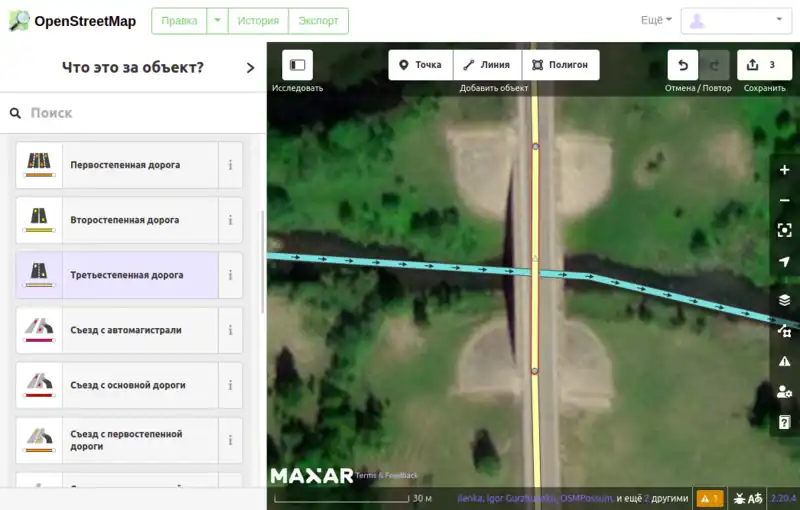Show my location on map

[x=784, y=261]
